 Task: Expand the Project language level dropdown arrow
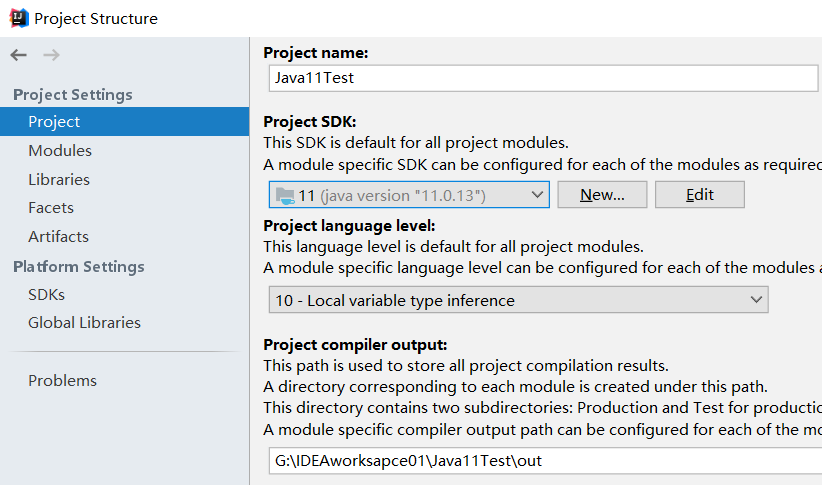click(756, 300)
